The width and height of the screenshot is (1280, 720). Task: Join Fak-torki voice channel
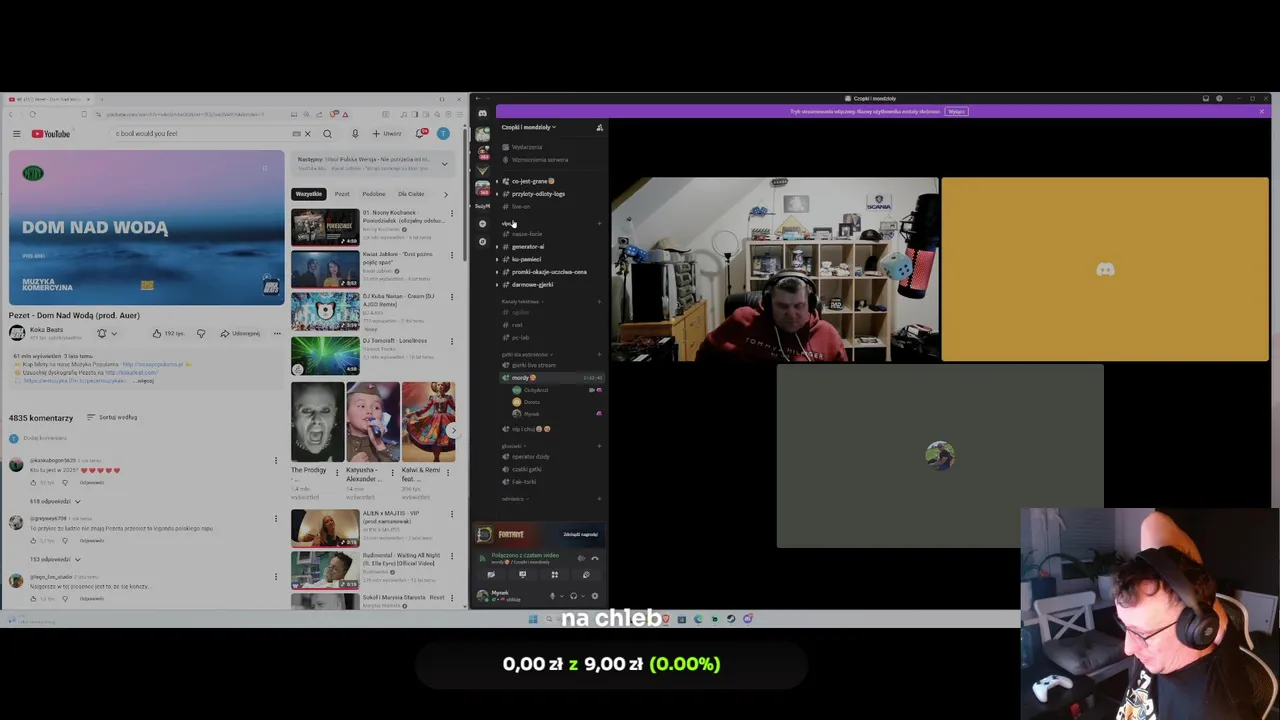point(524,482)
